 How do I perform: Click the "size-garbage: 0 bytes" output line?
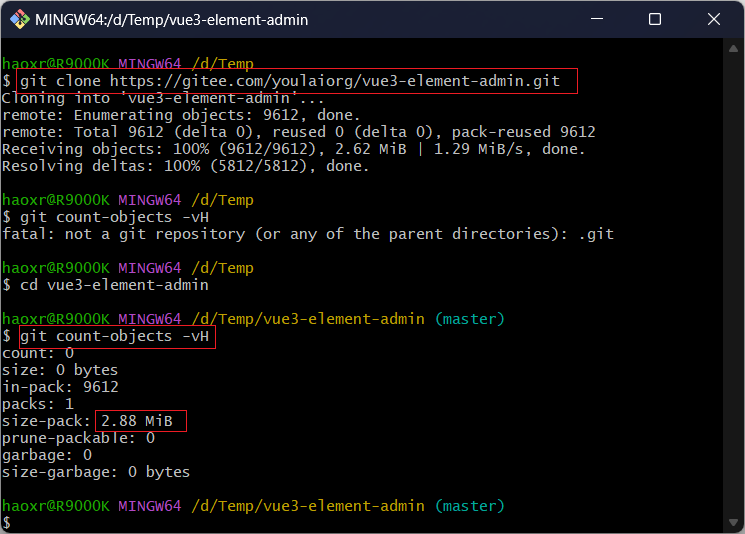click(x=96, y=472)
